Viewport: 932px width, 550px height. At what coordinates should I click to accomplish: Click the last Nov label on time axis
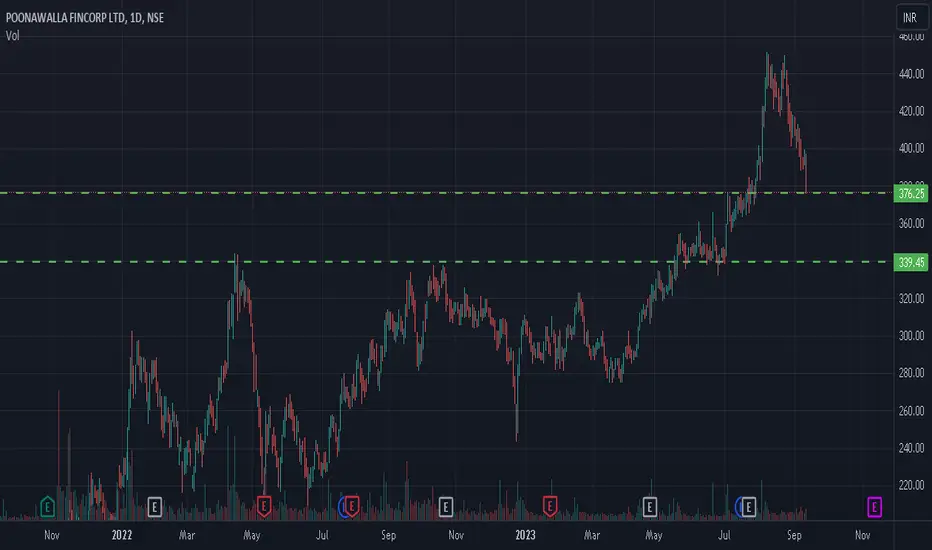pos(862,535)
